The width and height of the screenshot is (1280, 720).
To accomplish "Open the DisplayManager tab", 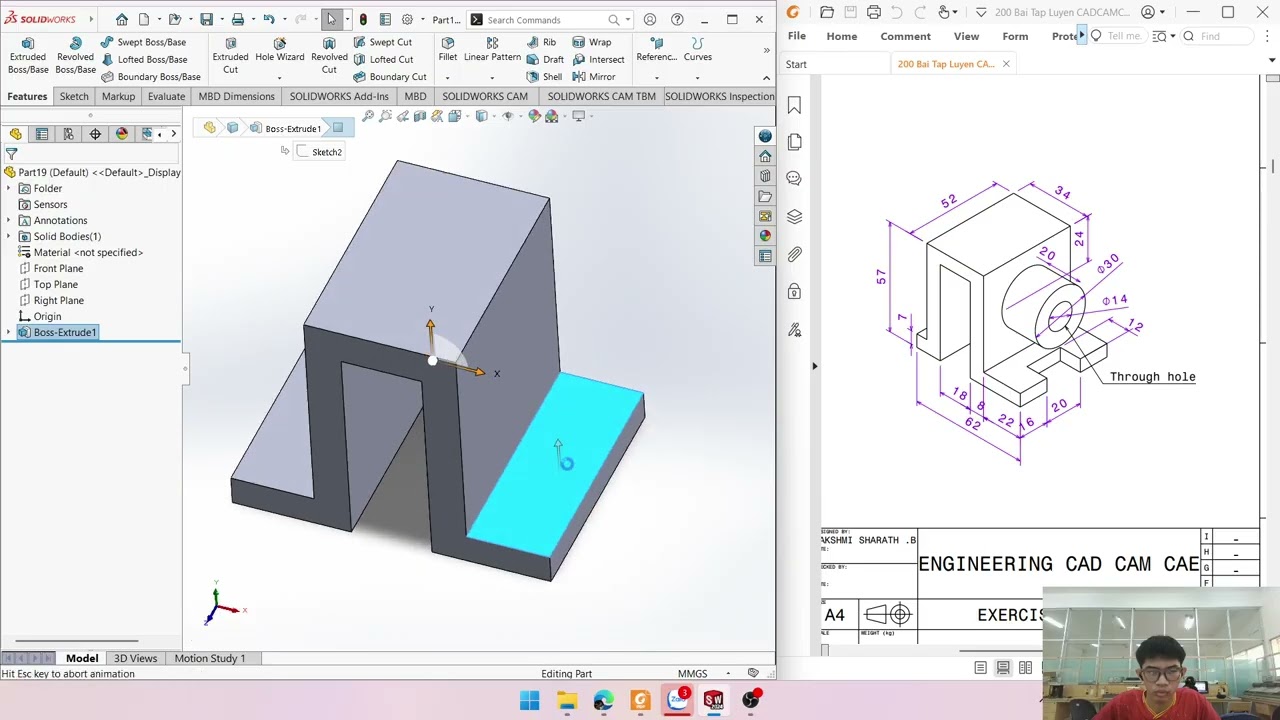I will coord(122,134).
